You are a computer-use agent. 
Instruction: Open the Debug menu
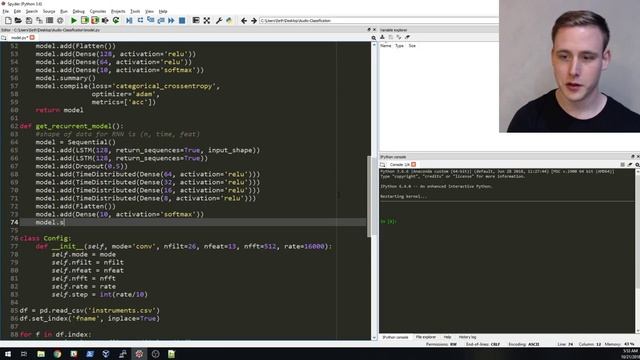[78, 11]
